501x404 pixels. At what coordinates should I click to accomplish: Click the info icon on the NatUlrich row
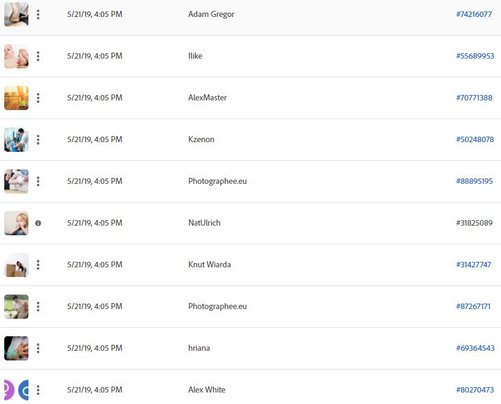pos(38,223)
